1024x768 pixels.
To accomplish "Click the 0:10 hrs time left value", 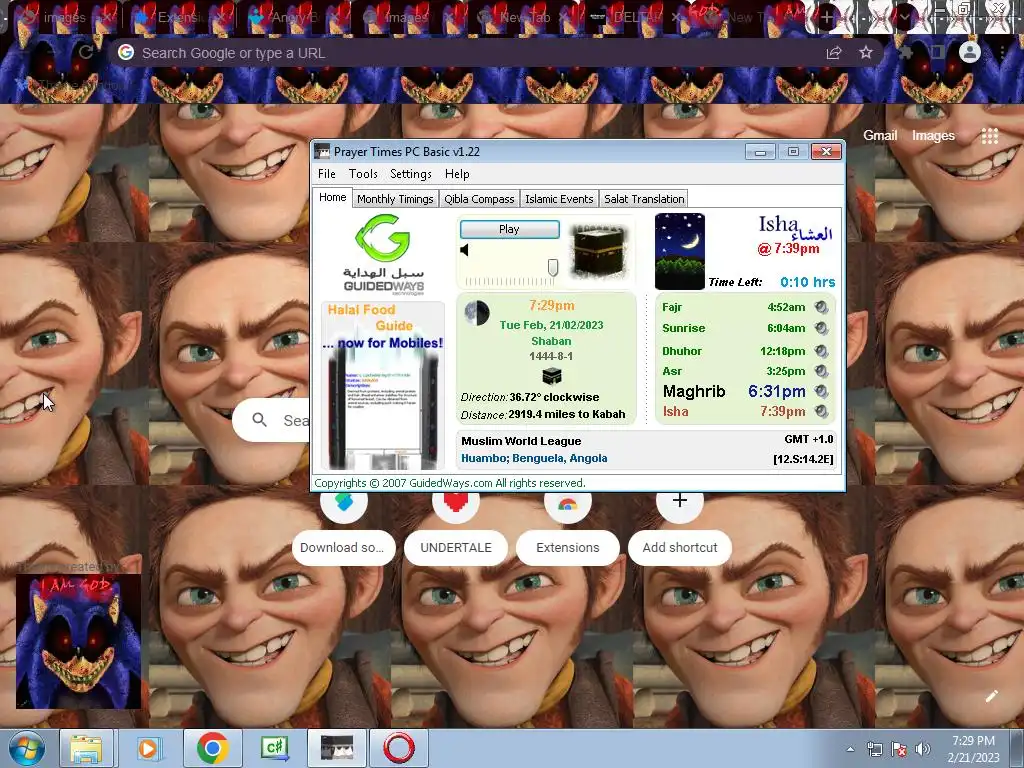I will point(808,282).
